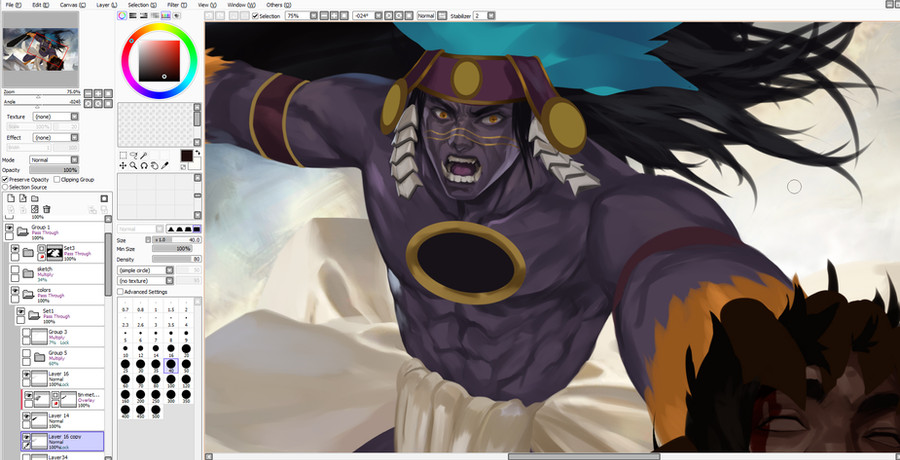Click the navigator thumbnail preview

[40, 49]
